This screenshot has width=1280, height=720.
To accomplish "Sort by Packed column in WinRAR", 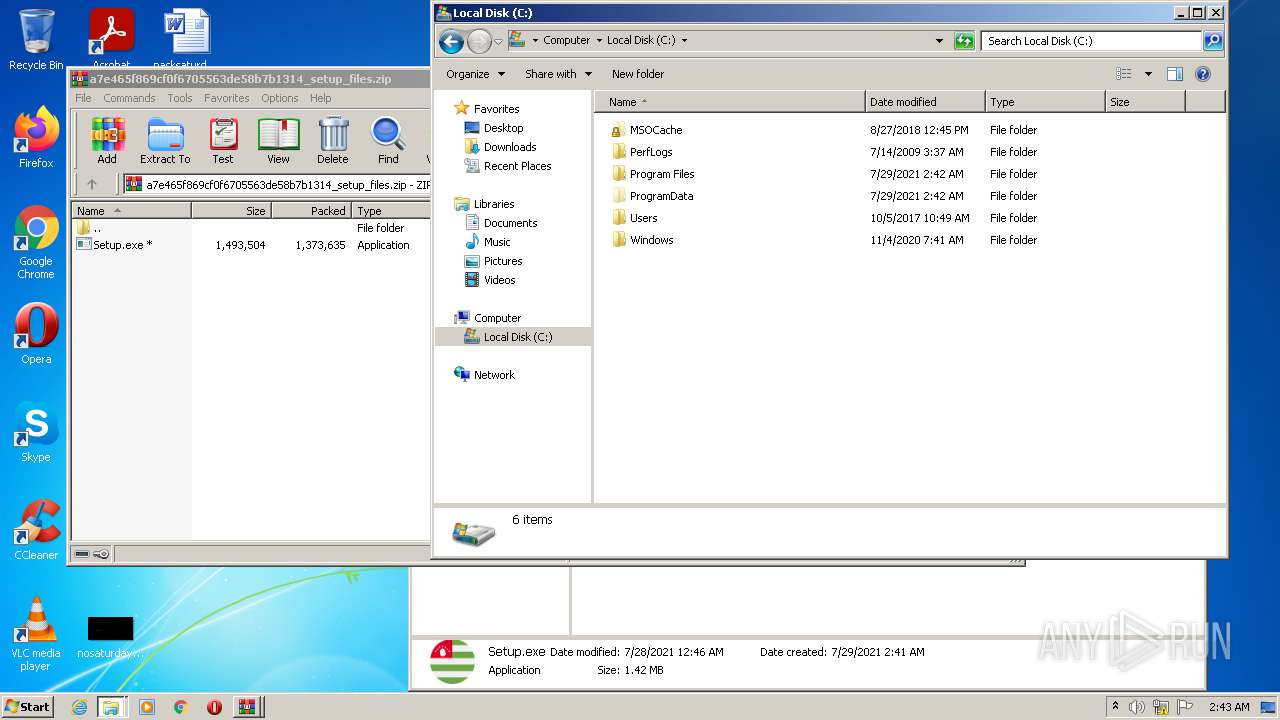I will click(x=311, y=211).
